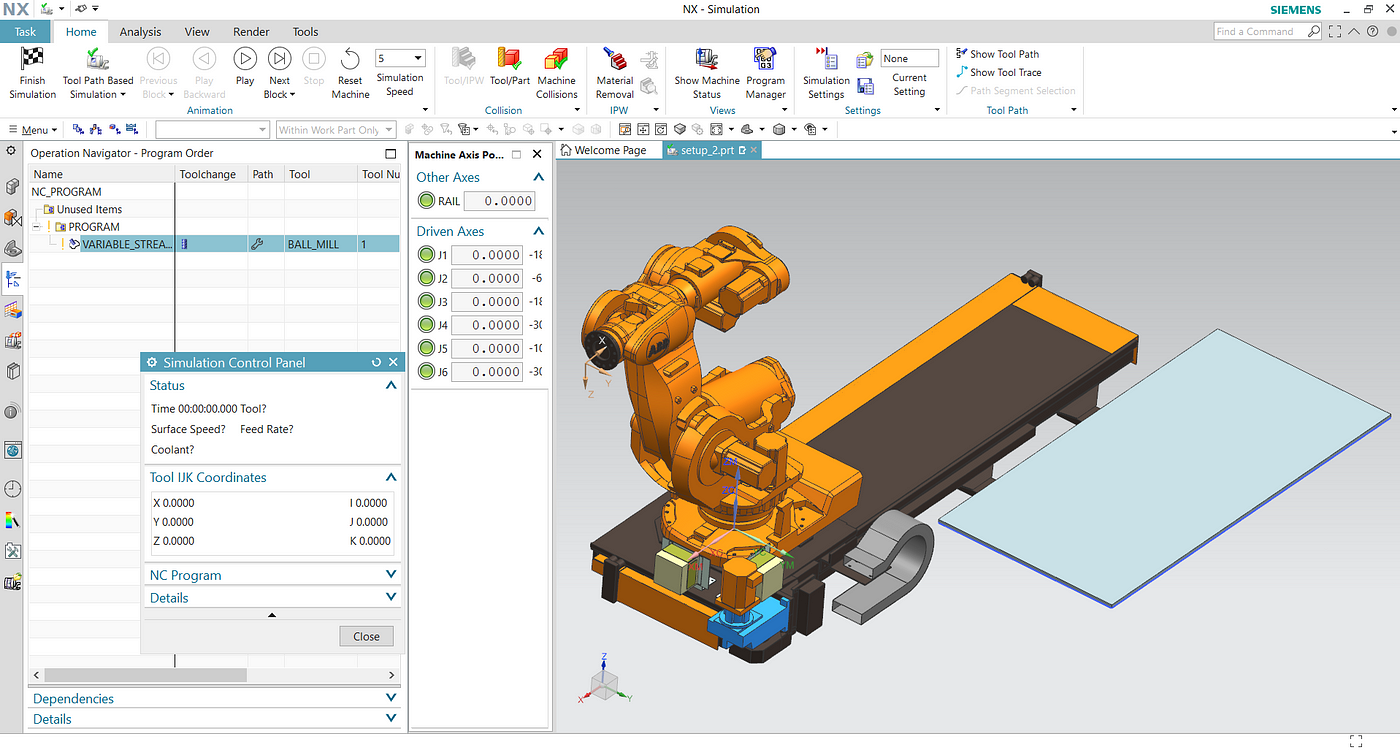Open Machine Collisions settings

tap(557, 73)
